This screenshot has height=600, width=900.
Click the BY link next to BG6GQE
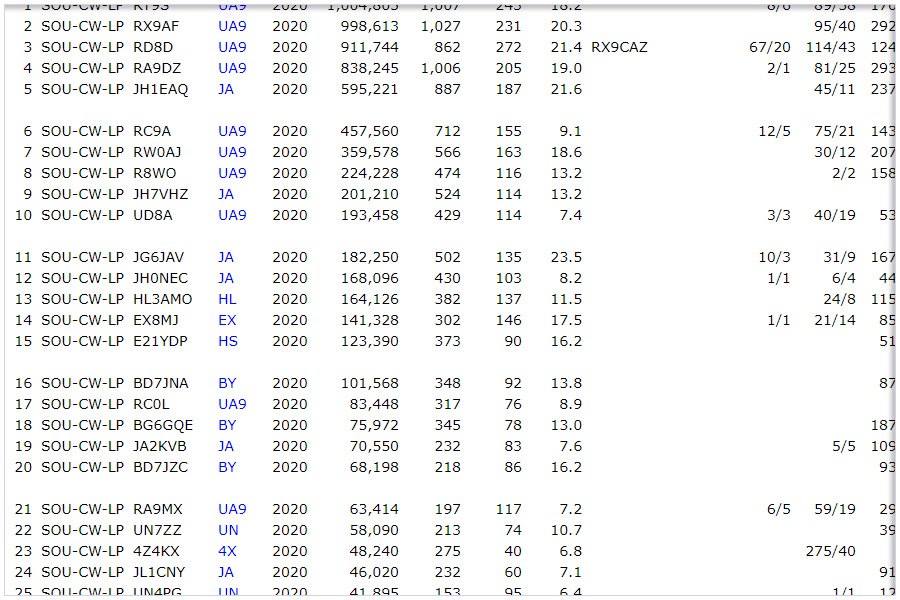pos(227,425)
